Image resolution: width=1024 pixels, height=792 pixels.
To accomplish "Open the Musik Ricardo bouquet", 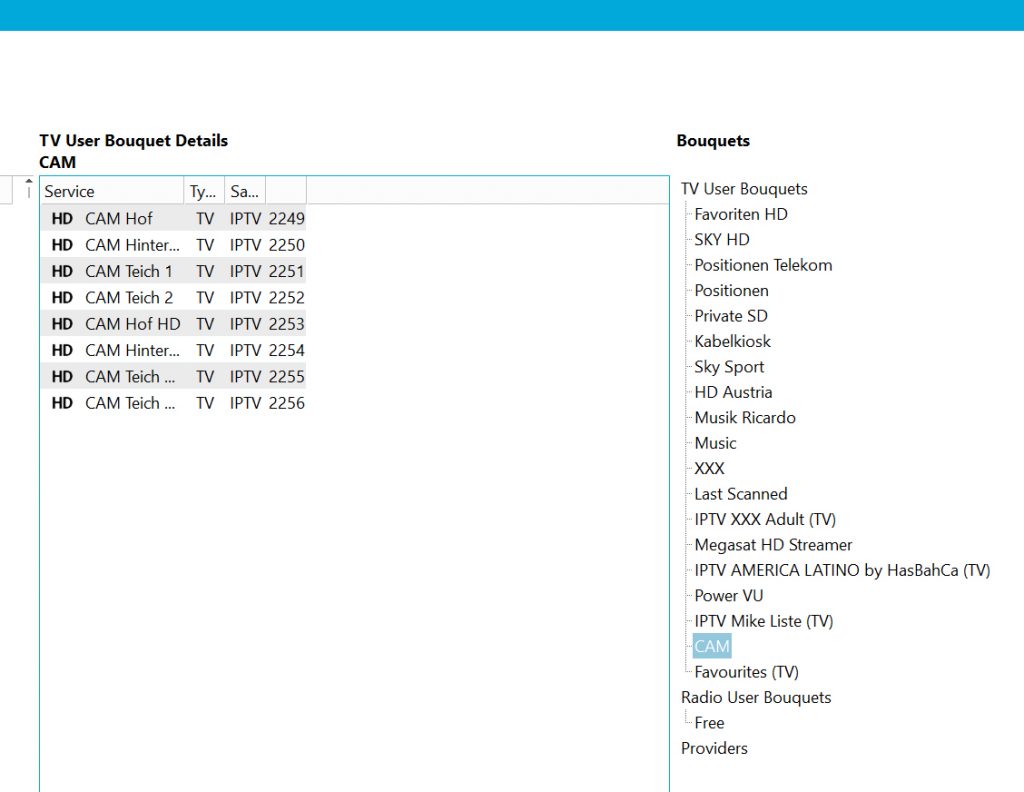I will pyautogui.click(x=744, y=418).
